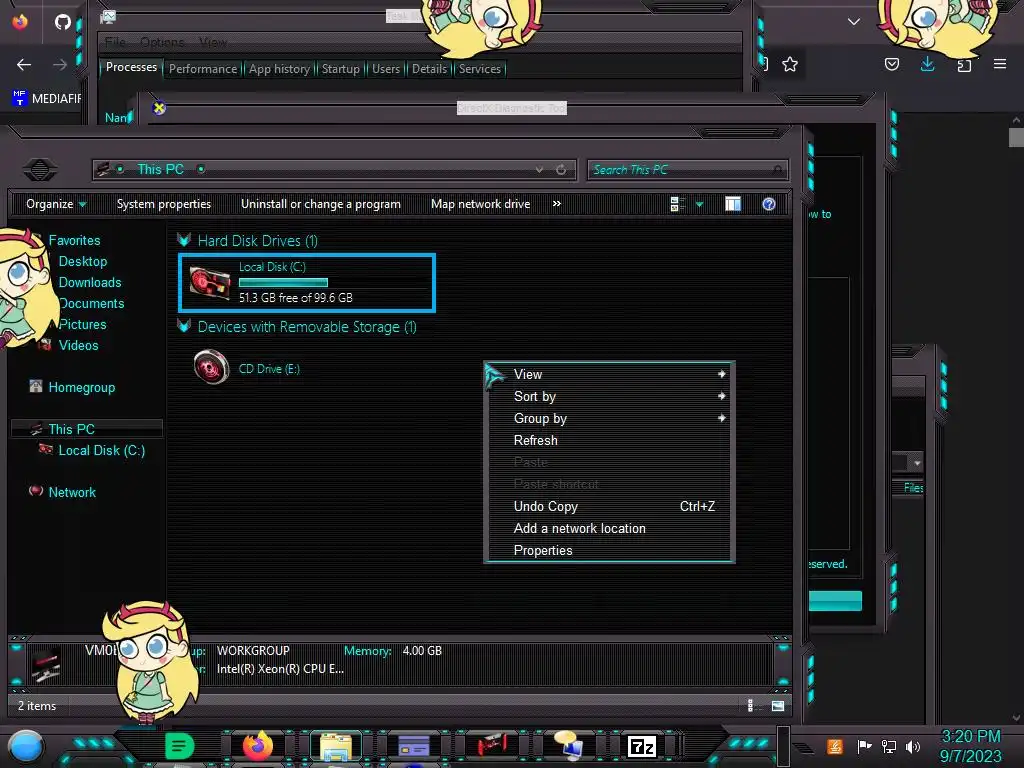This screenshot has width=1024, height=768.
Task: Switch to Performance tab in Task Manager
Action: point(203,69)
